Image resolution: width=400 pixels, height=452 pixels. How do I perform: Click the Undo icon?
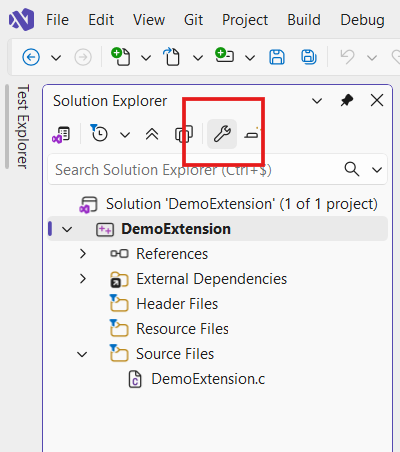point(347,57)
